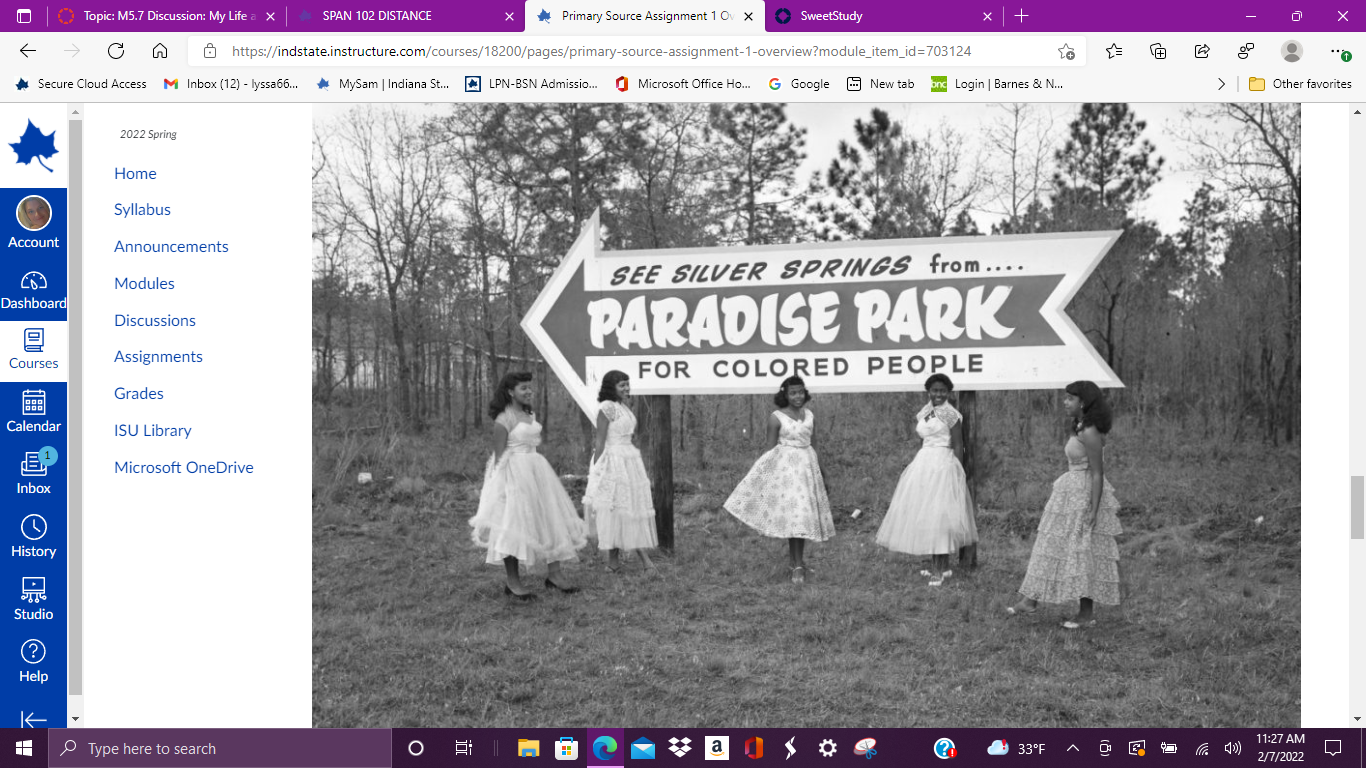Collapse the Canvas global navigation
This screenshot has width=1366, height=768.
34,719
